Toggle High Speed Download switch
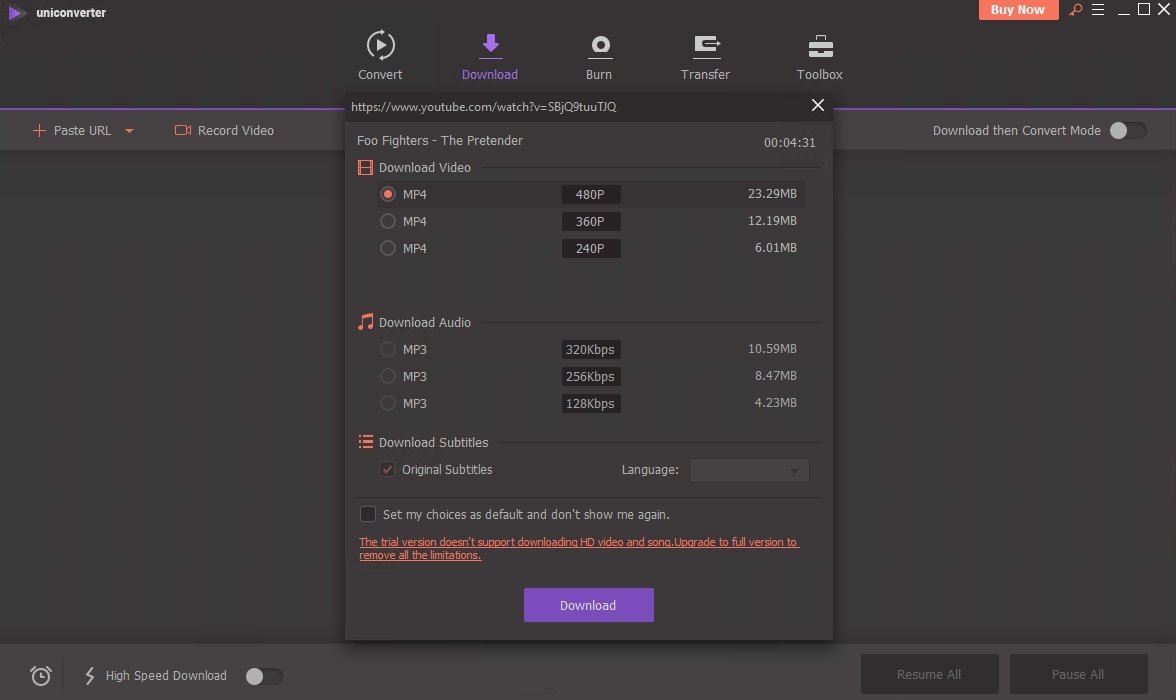Image resolution: width=1176 pixels, height=700 pixels. pos(264,676)
